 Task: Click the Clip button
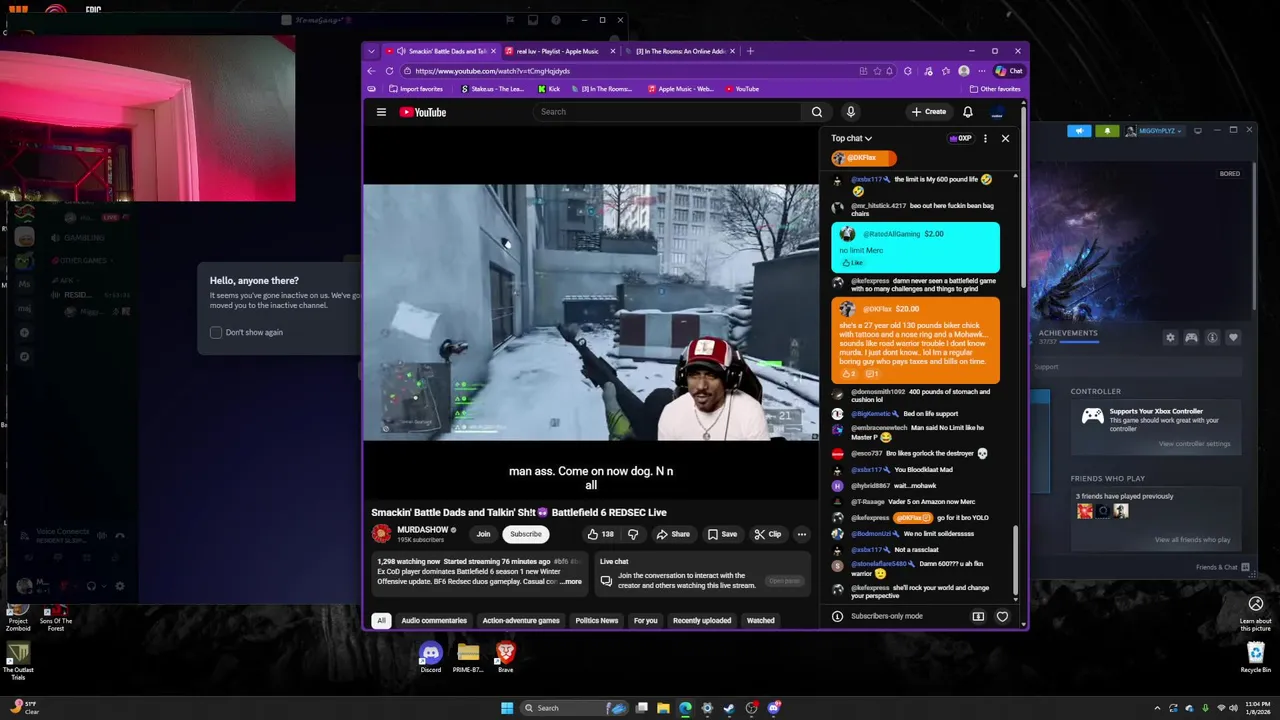coord(768,534)
